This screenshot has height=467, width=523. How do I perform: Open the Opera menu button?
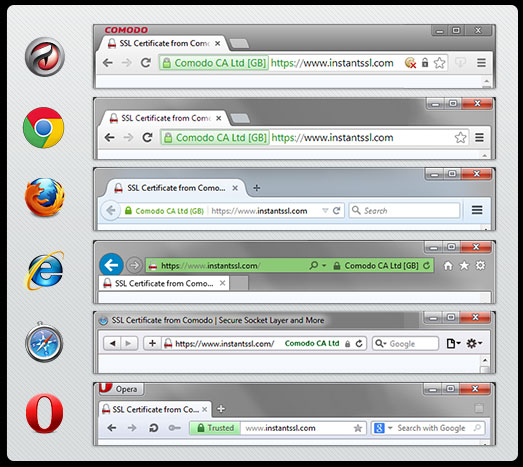point(121,389)
